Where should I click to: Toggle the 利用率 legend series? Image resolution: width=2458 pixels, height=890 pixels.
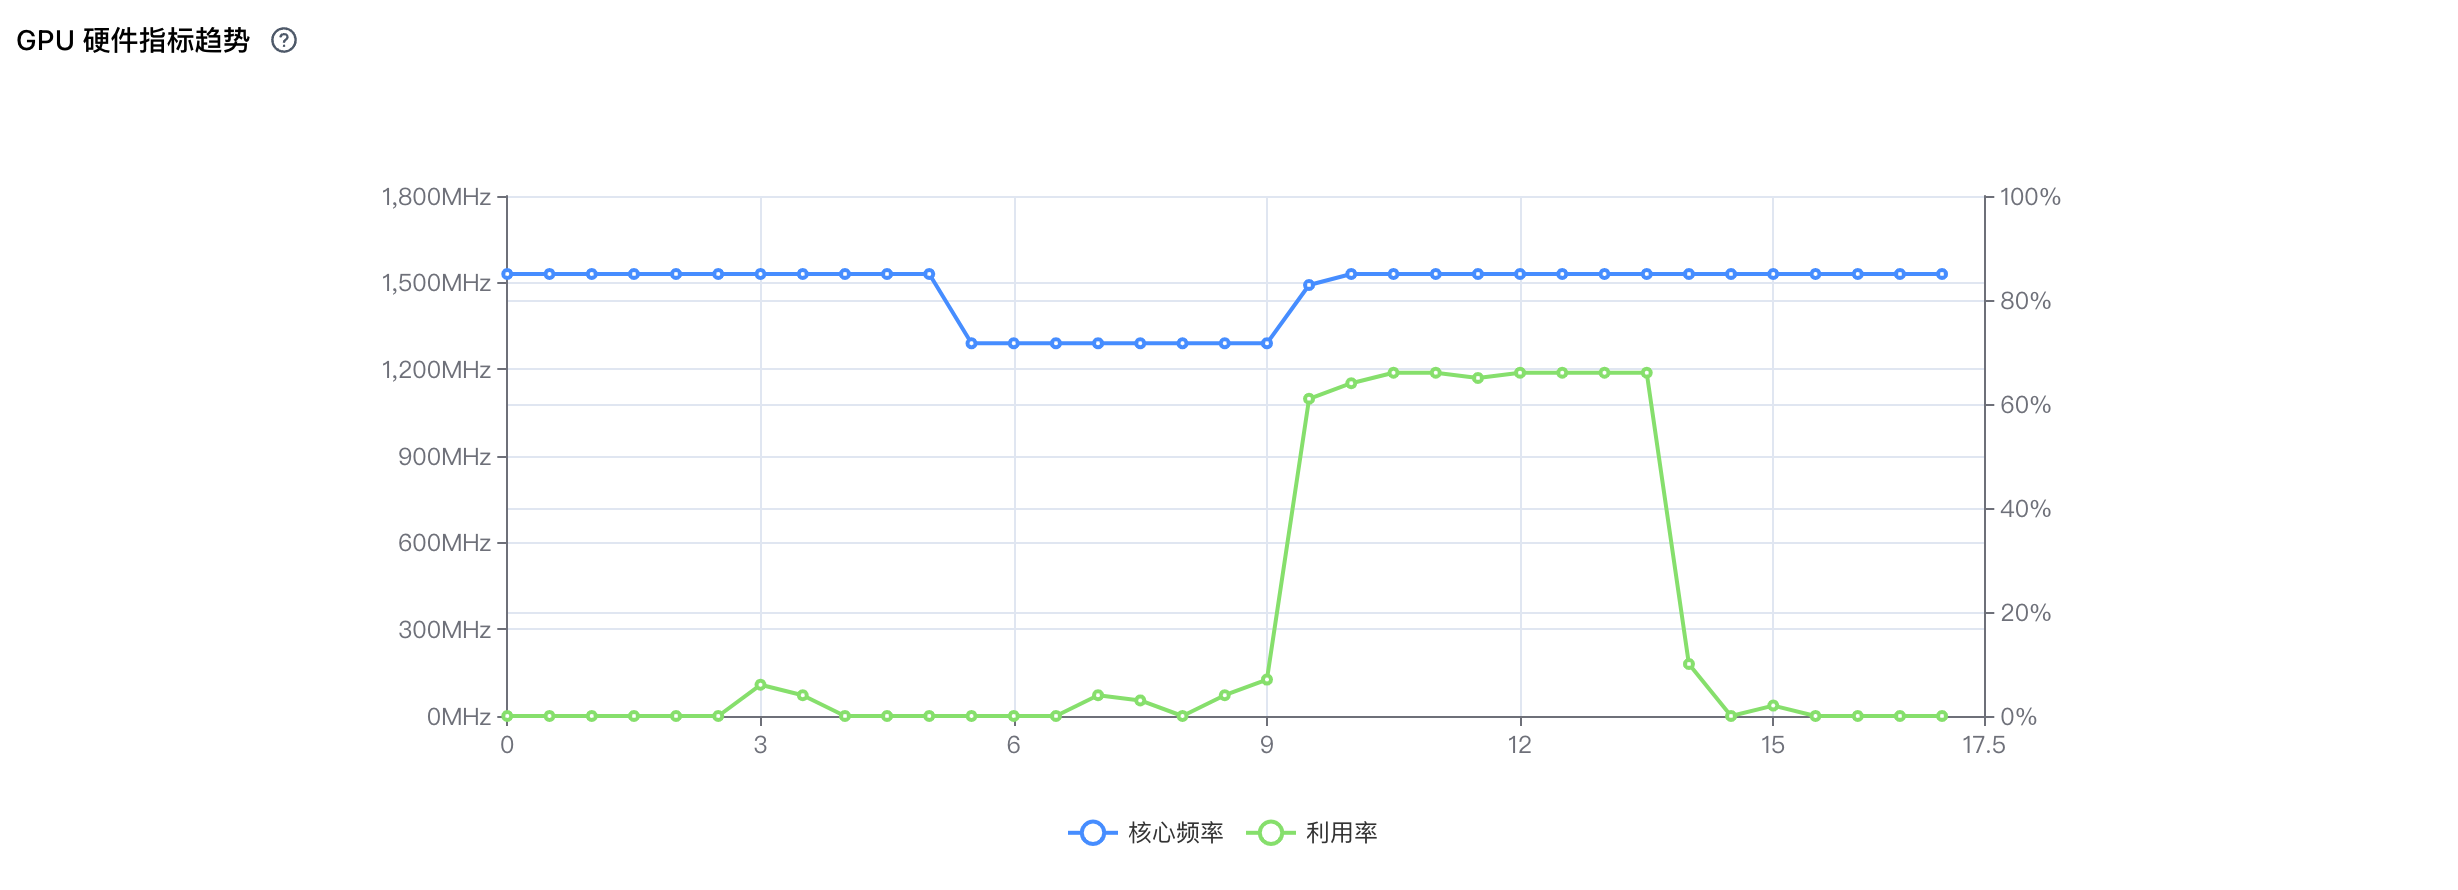(1312, 832)
